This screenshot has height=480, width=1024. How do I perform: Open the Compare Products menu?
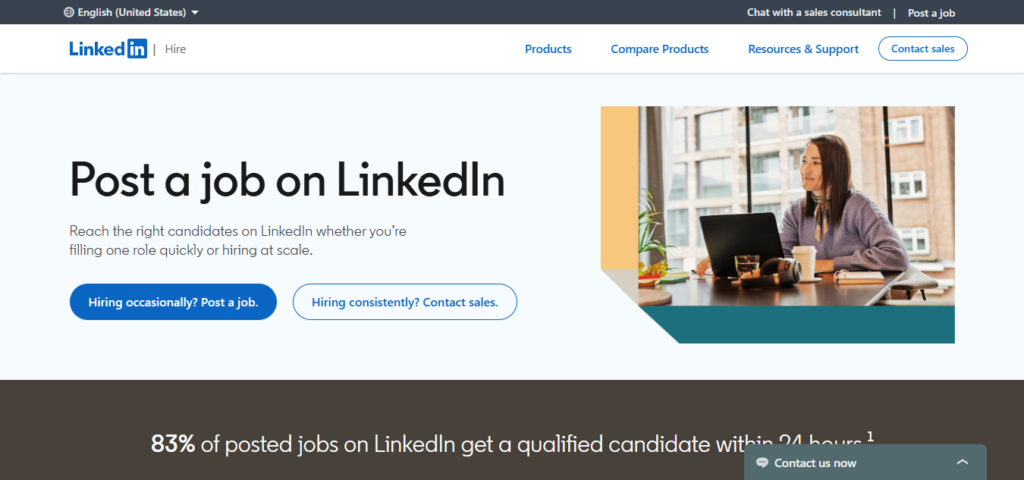pos(659,49)
